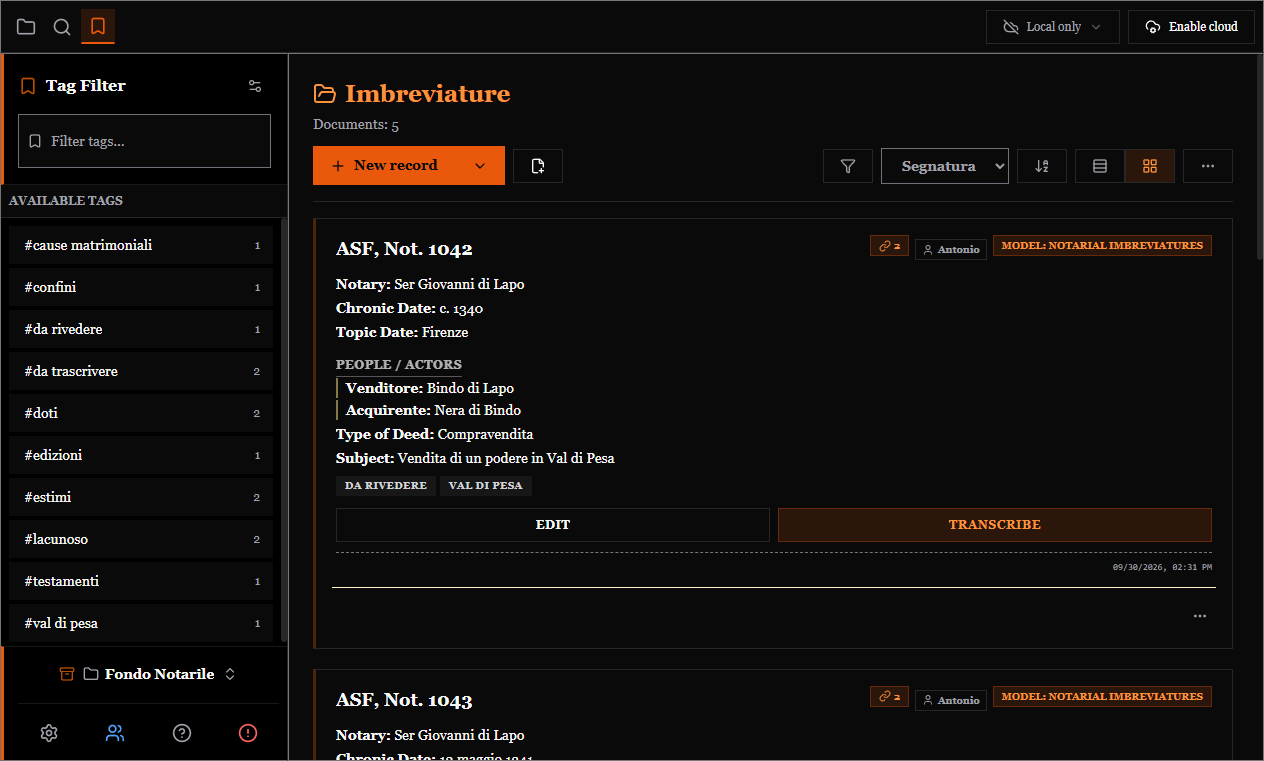Screen dimensions: 1264x761
Task: Click the DA RIVEDERE tag chip
Action: pos(386,486)
